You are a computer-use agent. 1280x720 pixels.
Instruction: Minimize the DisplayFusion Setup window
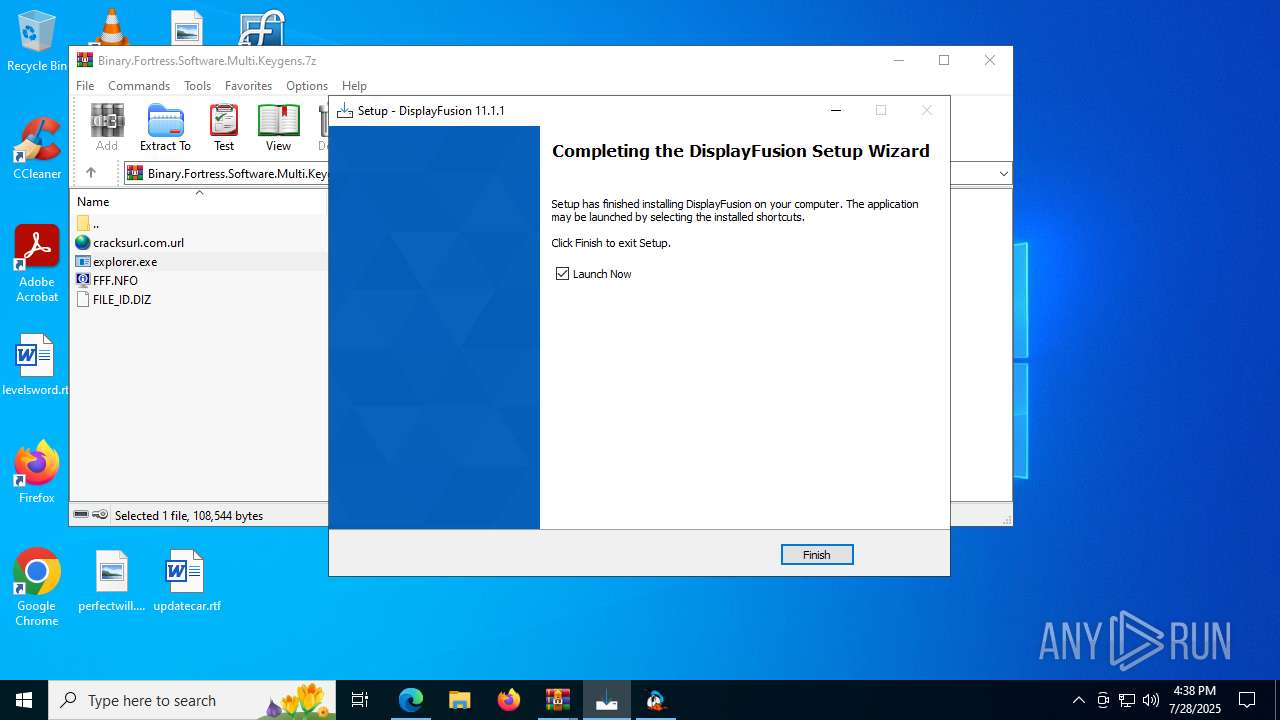click(836, 110)
